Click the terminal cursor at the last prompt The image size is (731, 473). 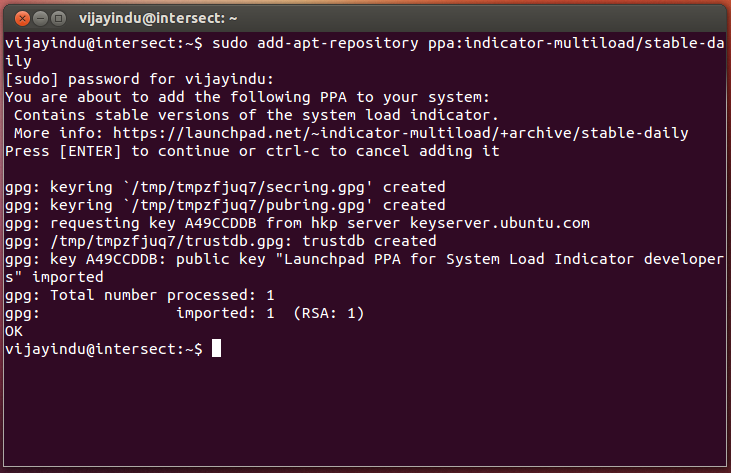(x=216, y=349)
